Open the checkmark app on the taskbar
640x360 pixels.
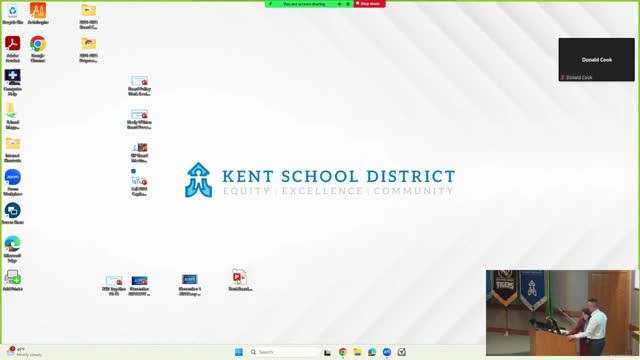402,352
